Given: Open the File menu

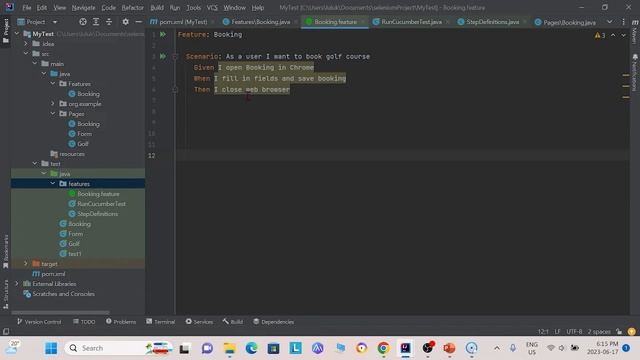Looking at the screenshot, I should click(27, 7).
